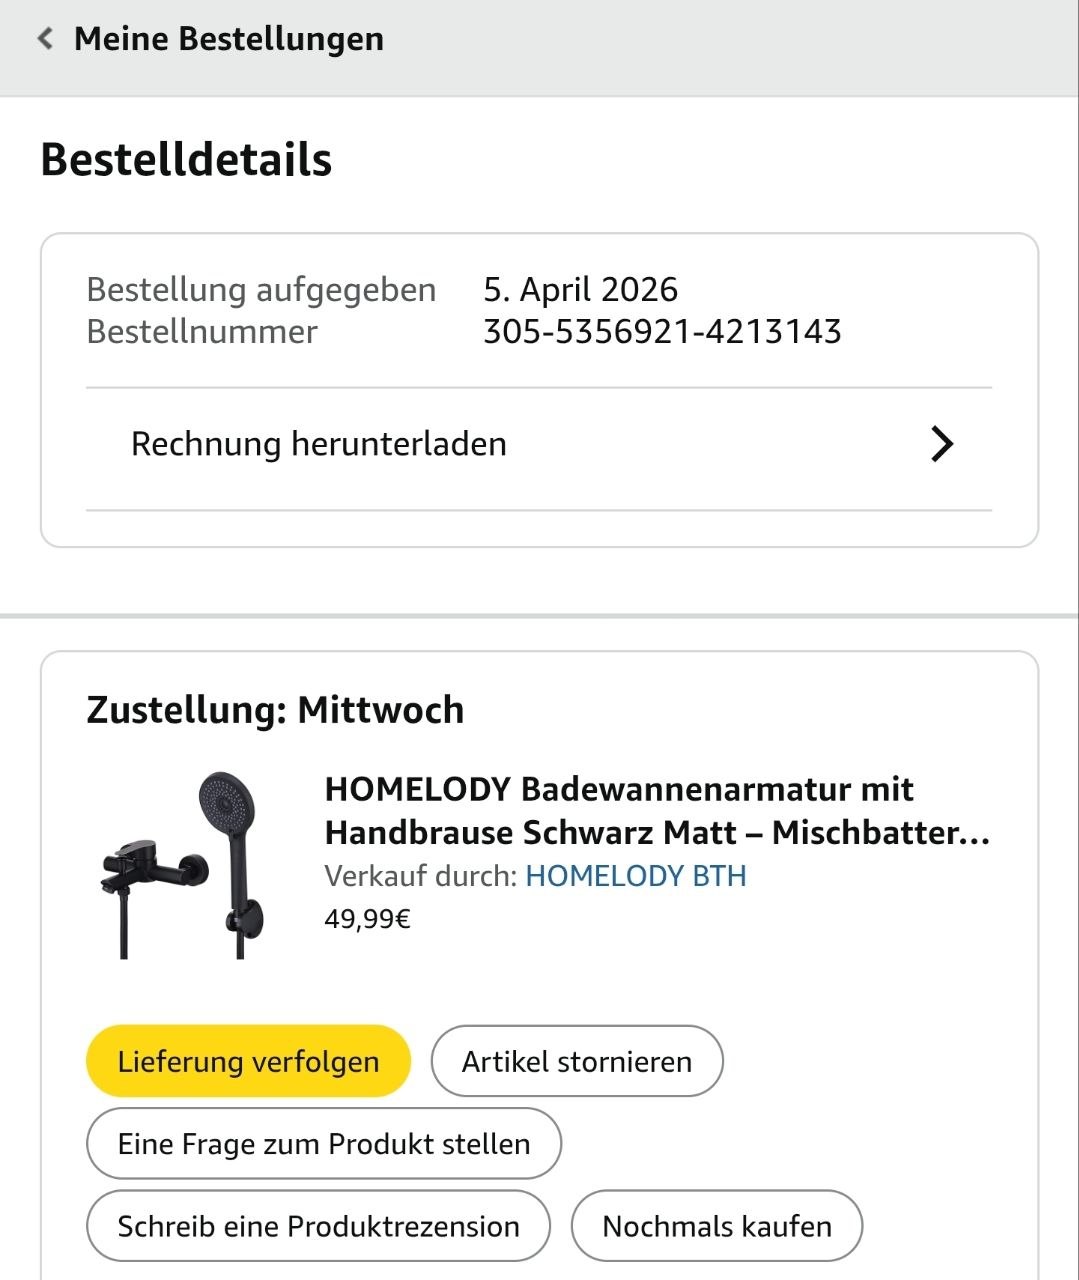Tap Eine Frage zum Produkt stellen
Viewport: 1079px width, 1280px height.
point(323,1144)
